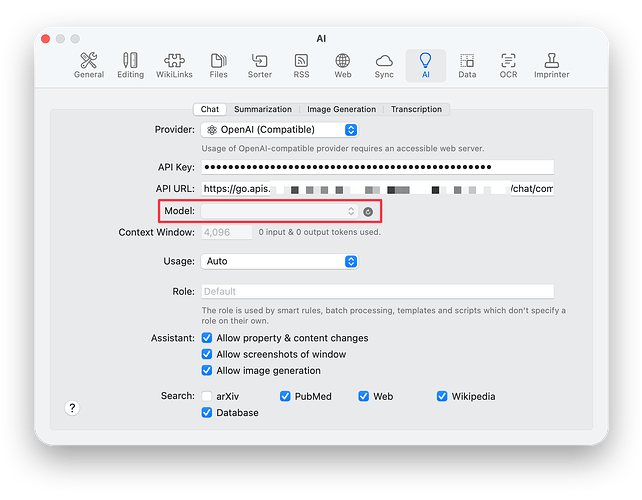Open the Sync cloud icon
The width and height of the screenshot is (642, 500).
[384, 66]
